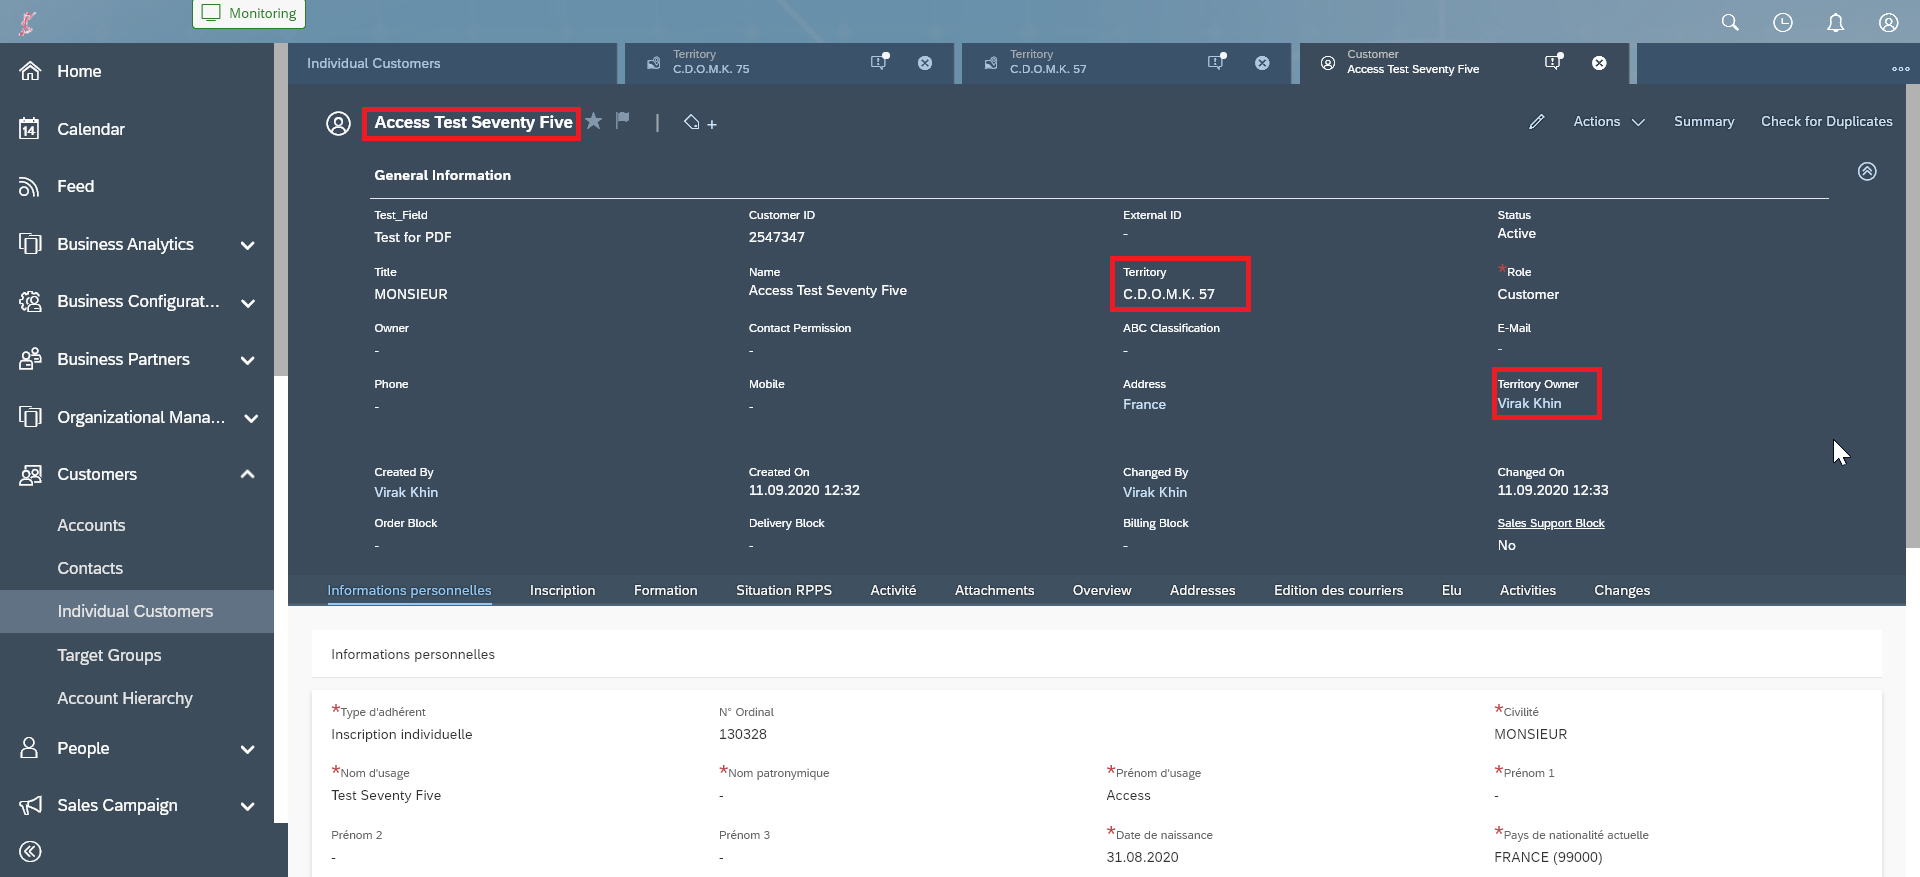Viewport: 1920px width, 877px height.
Task: Close the C.D.O.M.K. 75 tab
Action: pyautogui.click(x=925, y=63)
